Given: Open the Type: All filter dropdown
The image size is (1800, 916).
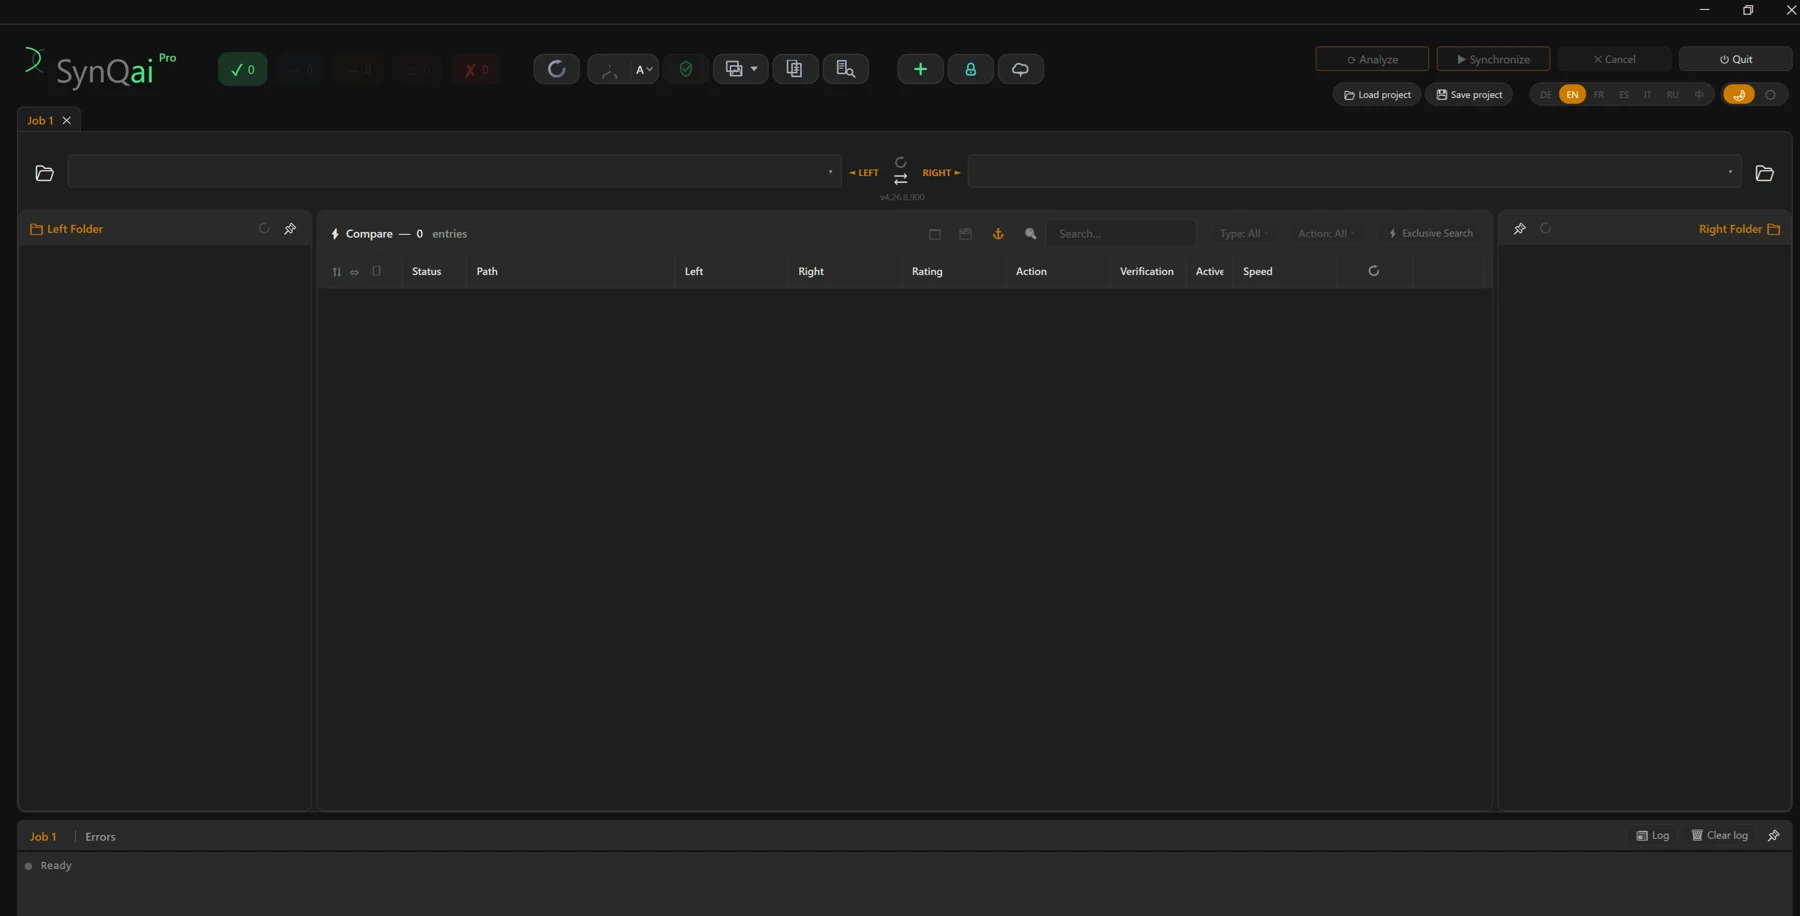Looking at the screenshot, I should [1243, 233].
